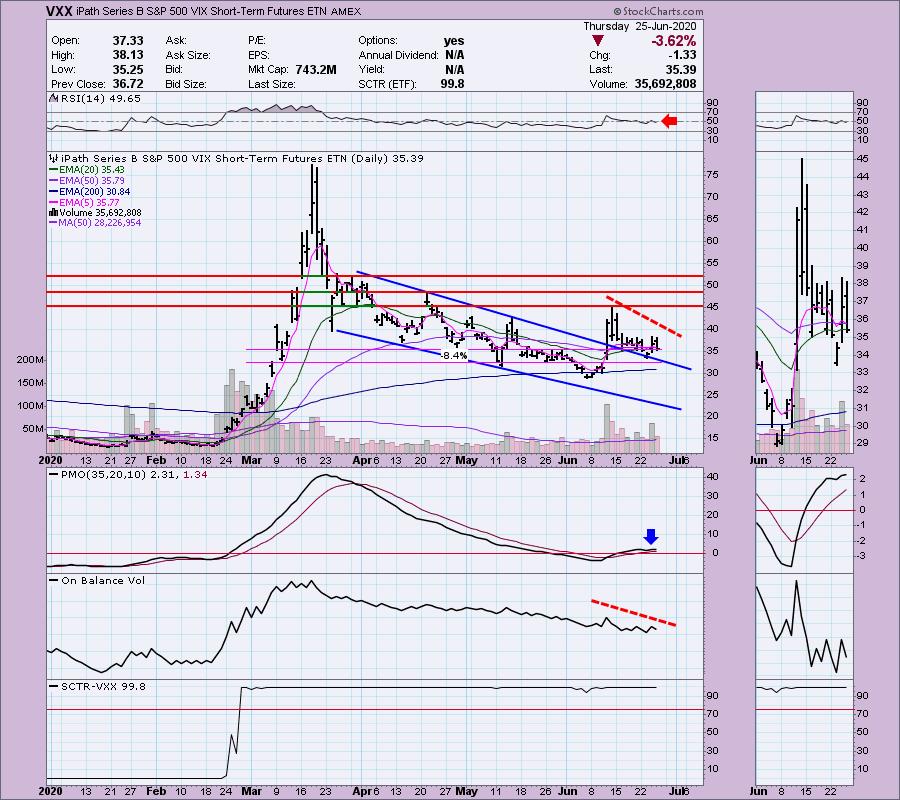Select the Open value 37.33
900x800 pixels.
pos(128,41)
